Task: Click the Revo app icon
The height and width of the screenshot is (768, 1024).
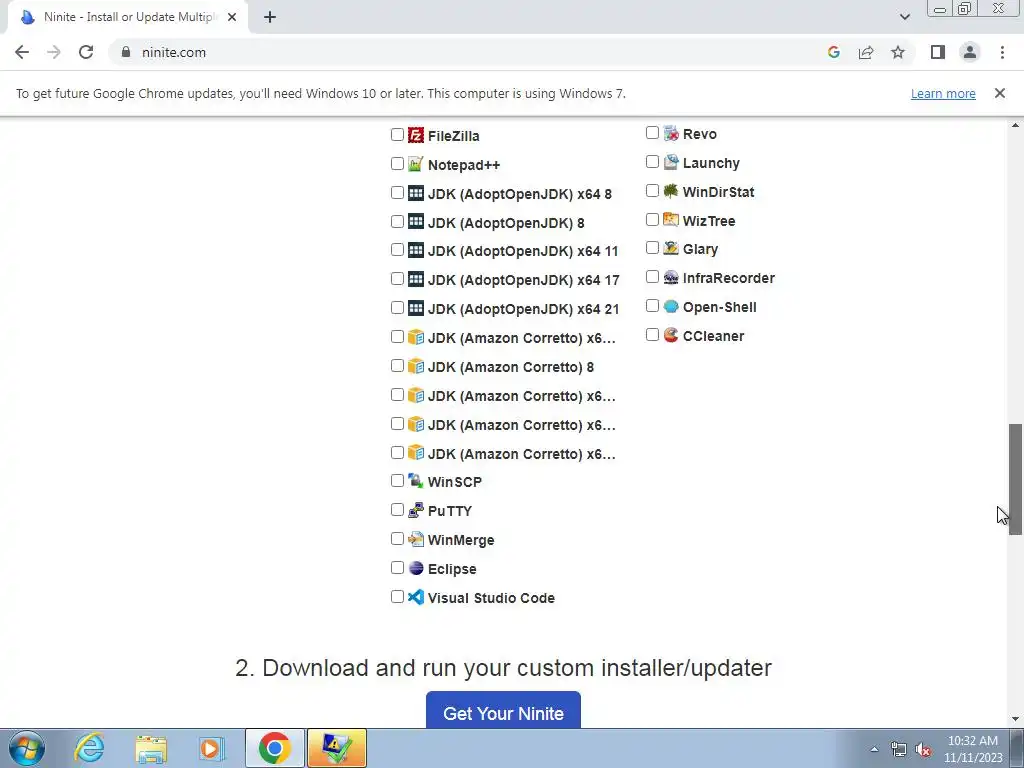Action: (x=671, y=133)
